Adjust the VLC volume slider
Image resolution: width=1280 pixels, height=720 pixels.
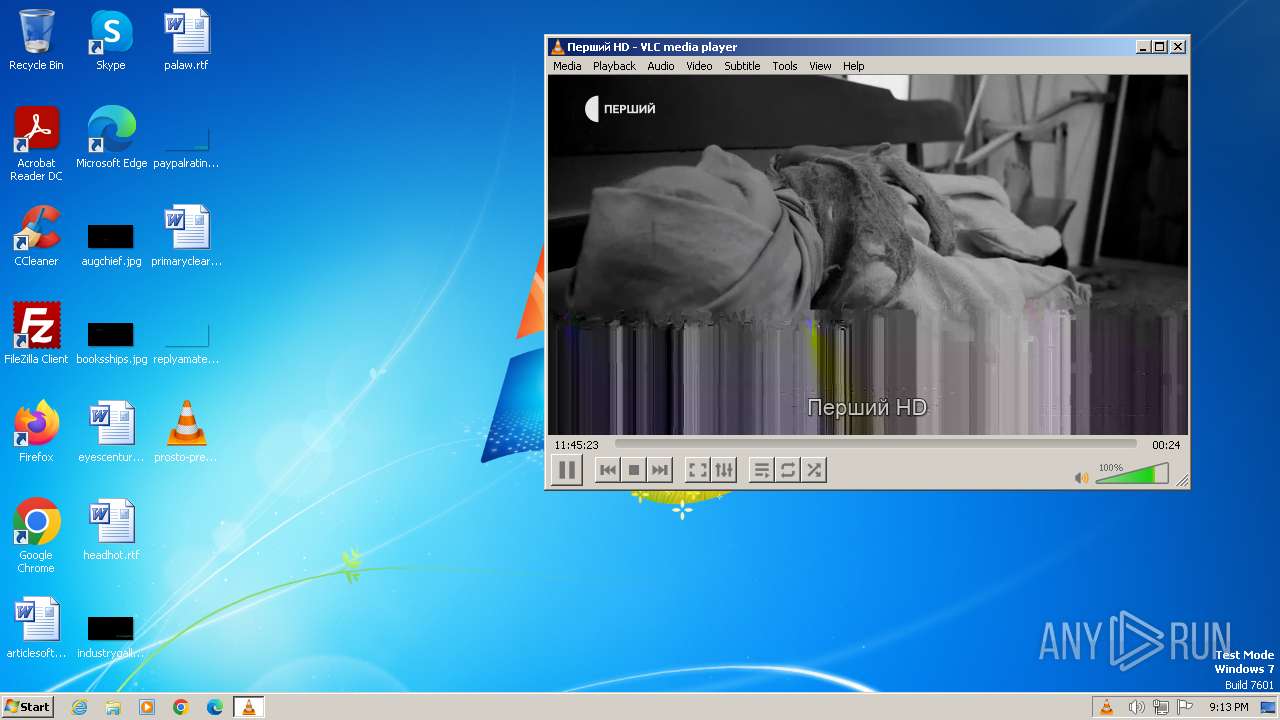coord(1132,474)
